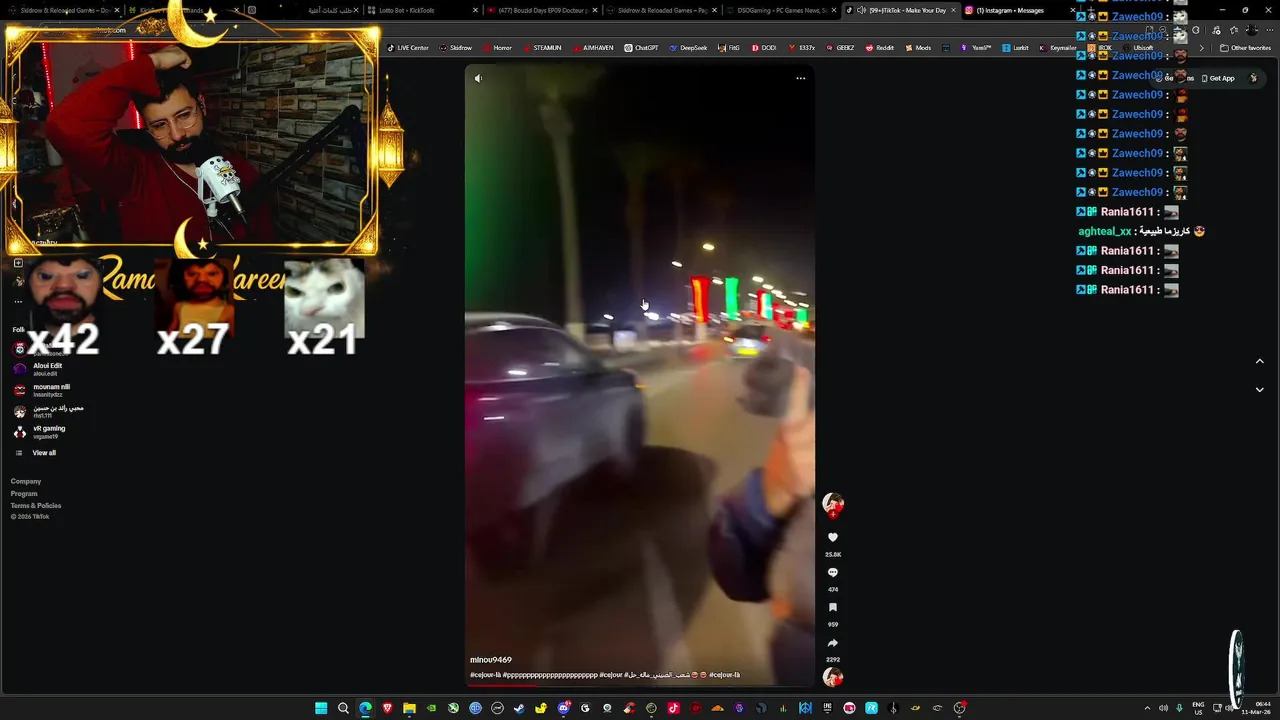Switch to the TikTok Make Your Day tab
This screenshot has width=1280, height=720.
coord(900,10)
